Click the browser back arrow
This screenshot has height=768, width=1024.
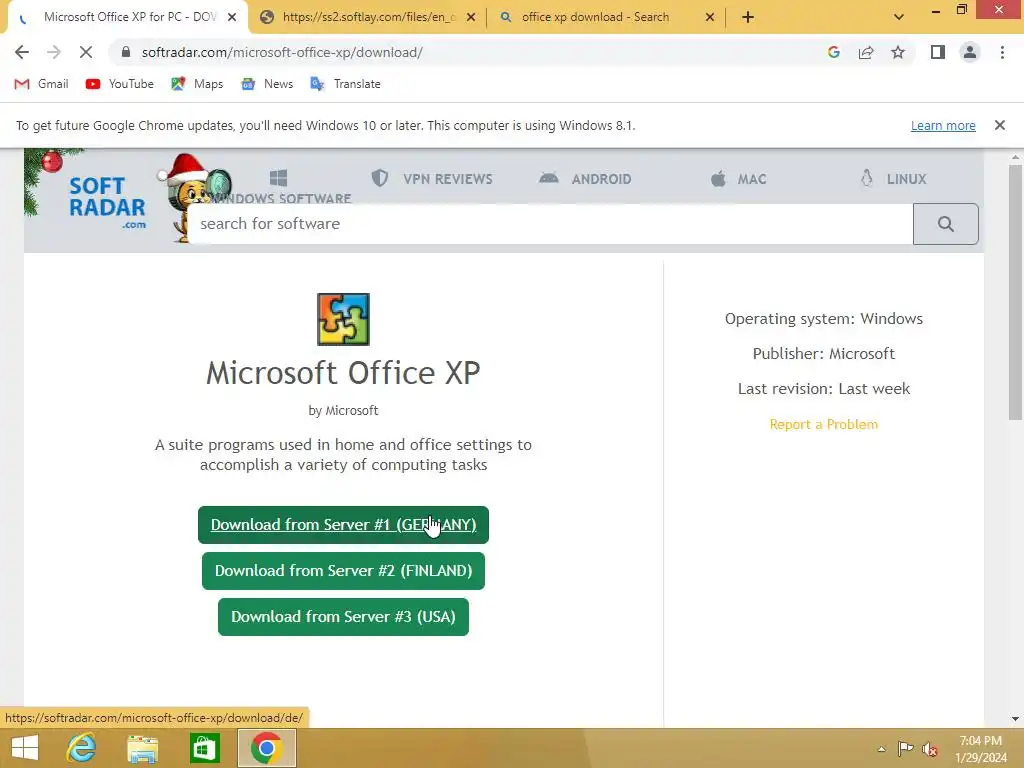tap(22, 52)
